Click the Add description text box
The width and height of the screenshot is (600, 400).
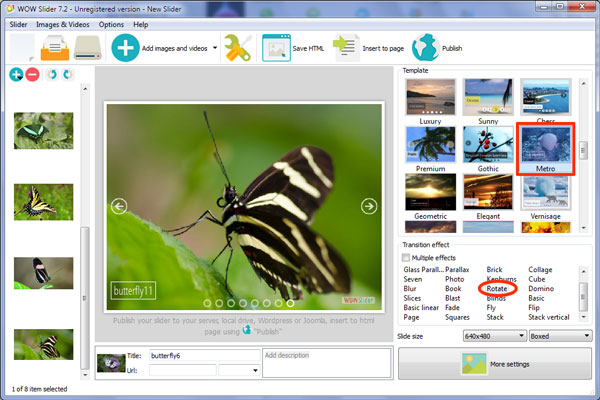tap(326, 363)
